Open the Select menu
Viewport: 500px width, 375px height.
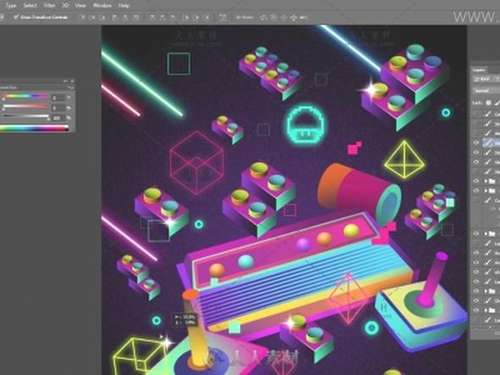(x=30, y=6)
